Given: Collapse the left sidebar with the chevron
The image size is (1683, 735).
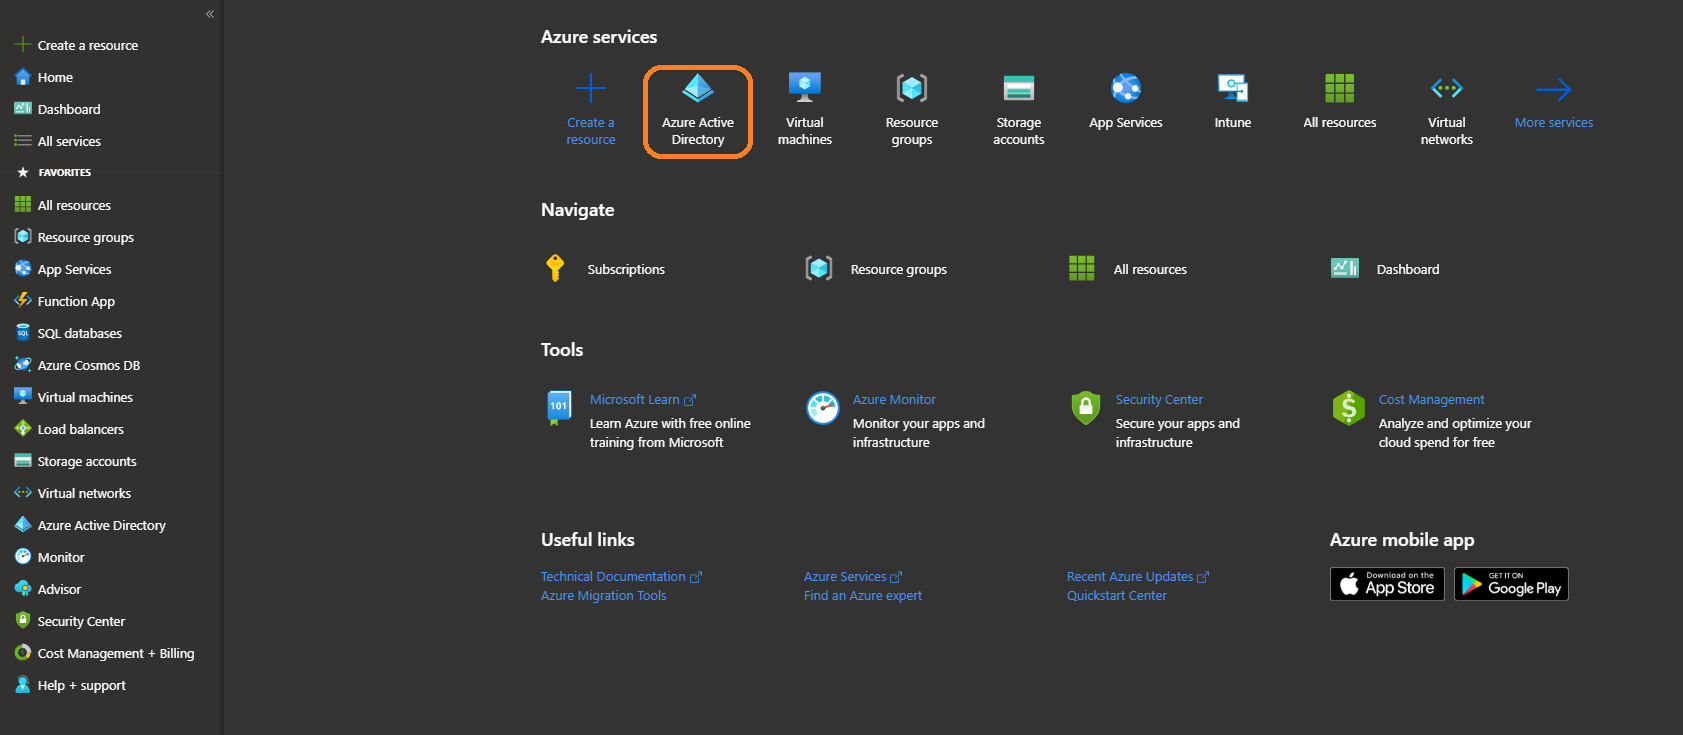Looking at the screenshot, I should (x=210, y=14).
